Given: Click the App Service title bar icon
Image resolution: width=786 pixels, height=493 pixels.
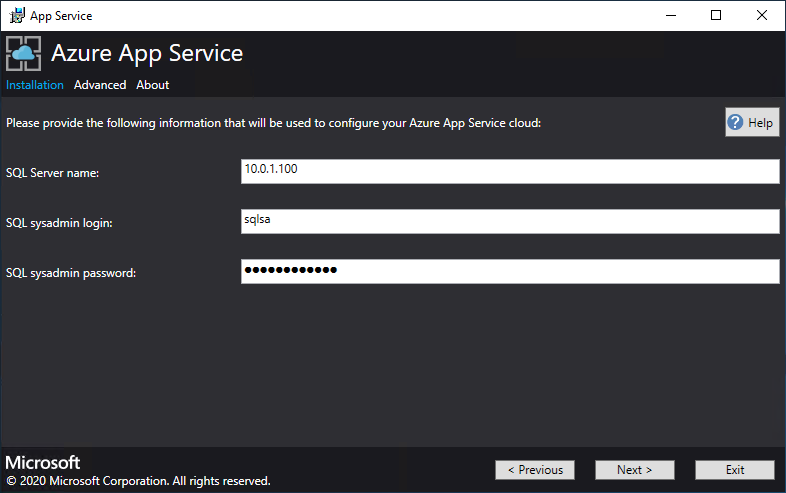Looking at the screenshot, I should coord(17,15).
